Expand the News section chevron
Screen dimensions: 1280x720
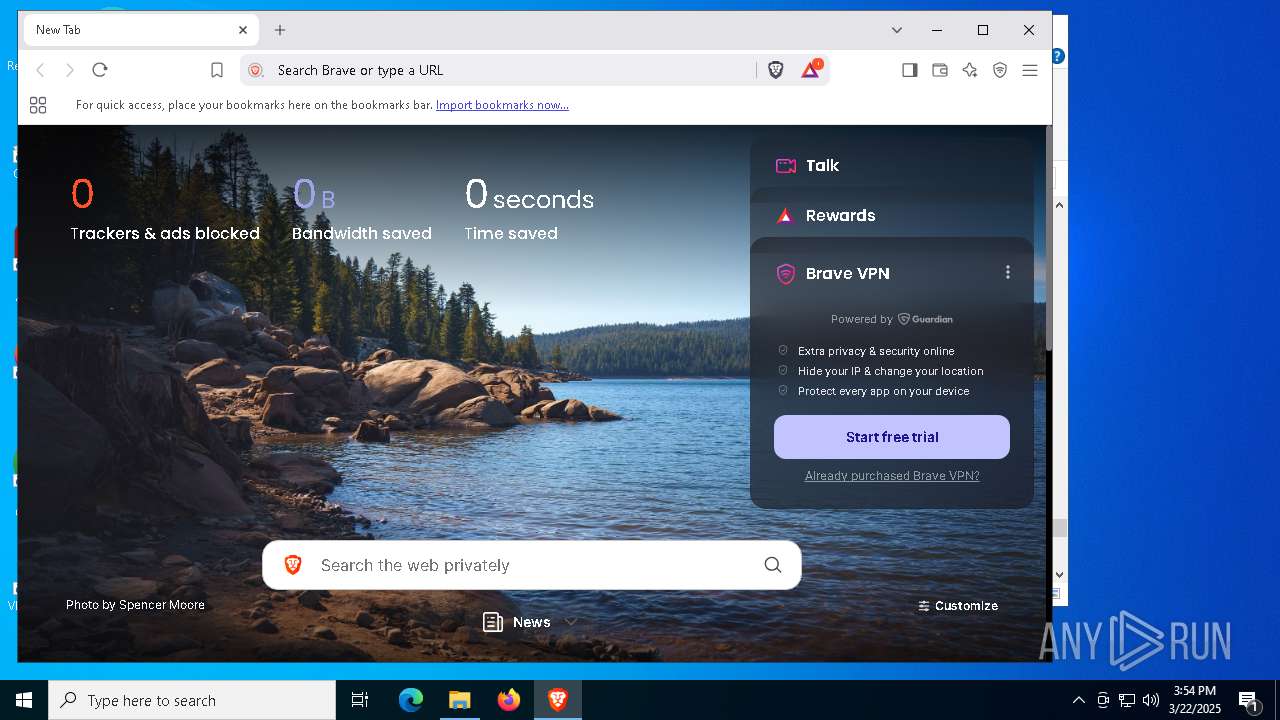click(571, 622)
